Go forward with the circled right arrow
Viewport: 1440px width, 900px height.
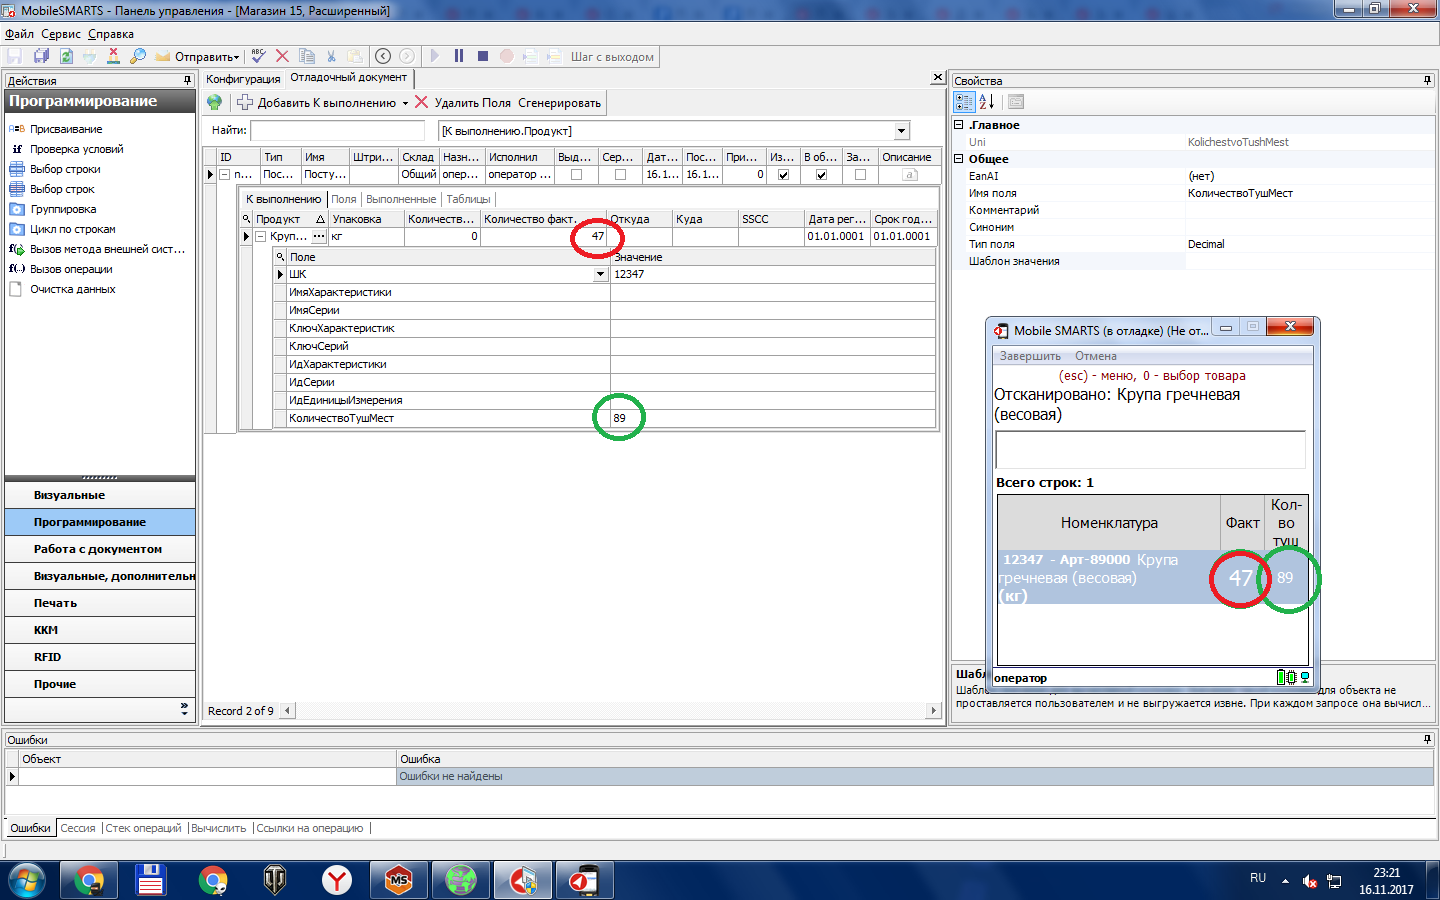(x=407, y=57)
